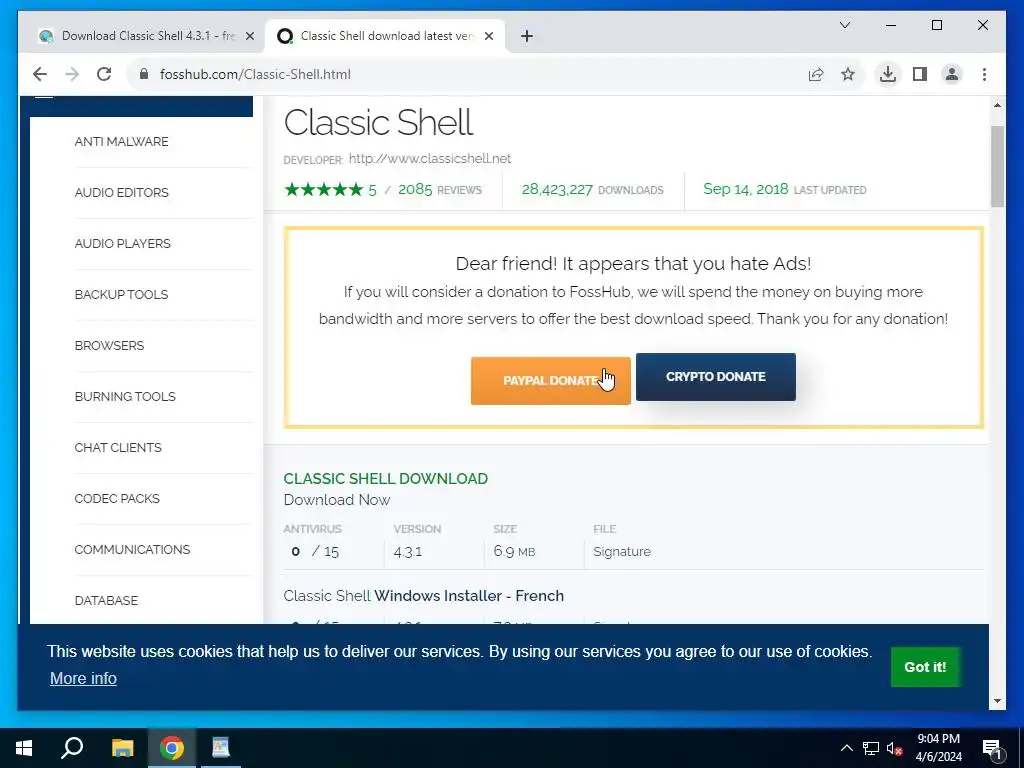Open taskbar clock 9:04 PM

938,748
